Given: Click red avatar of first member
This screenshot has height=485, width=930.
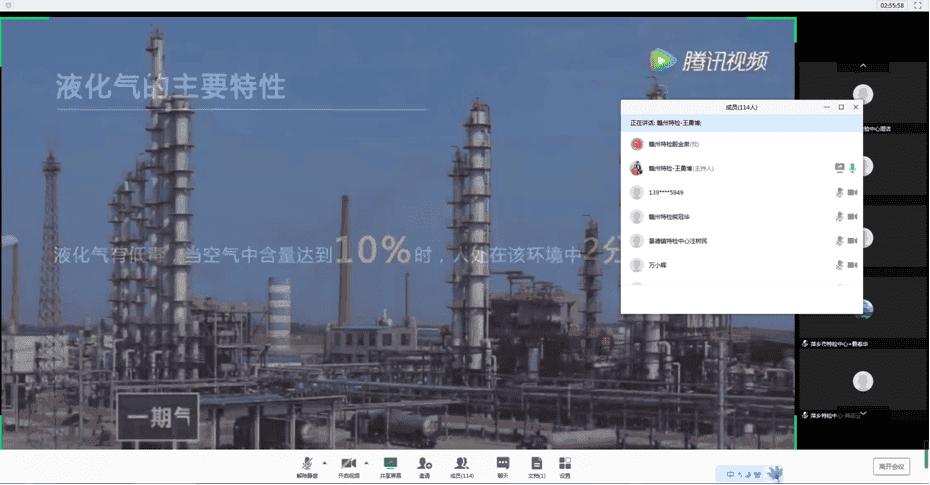Looking at the screenshot, I should click(636, 144).
